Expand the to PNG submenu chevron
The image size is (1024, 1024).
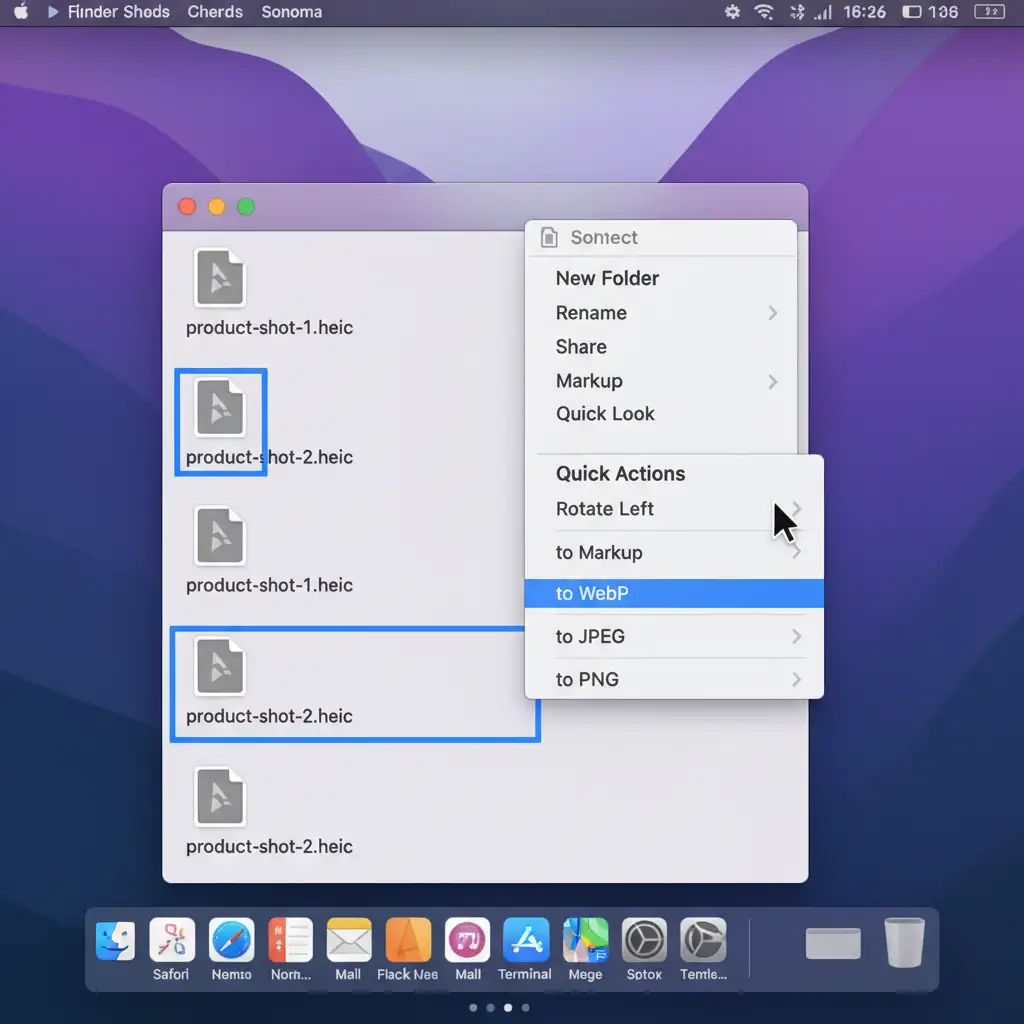tap(796, 680)
